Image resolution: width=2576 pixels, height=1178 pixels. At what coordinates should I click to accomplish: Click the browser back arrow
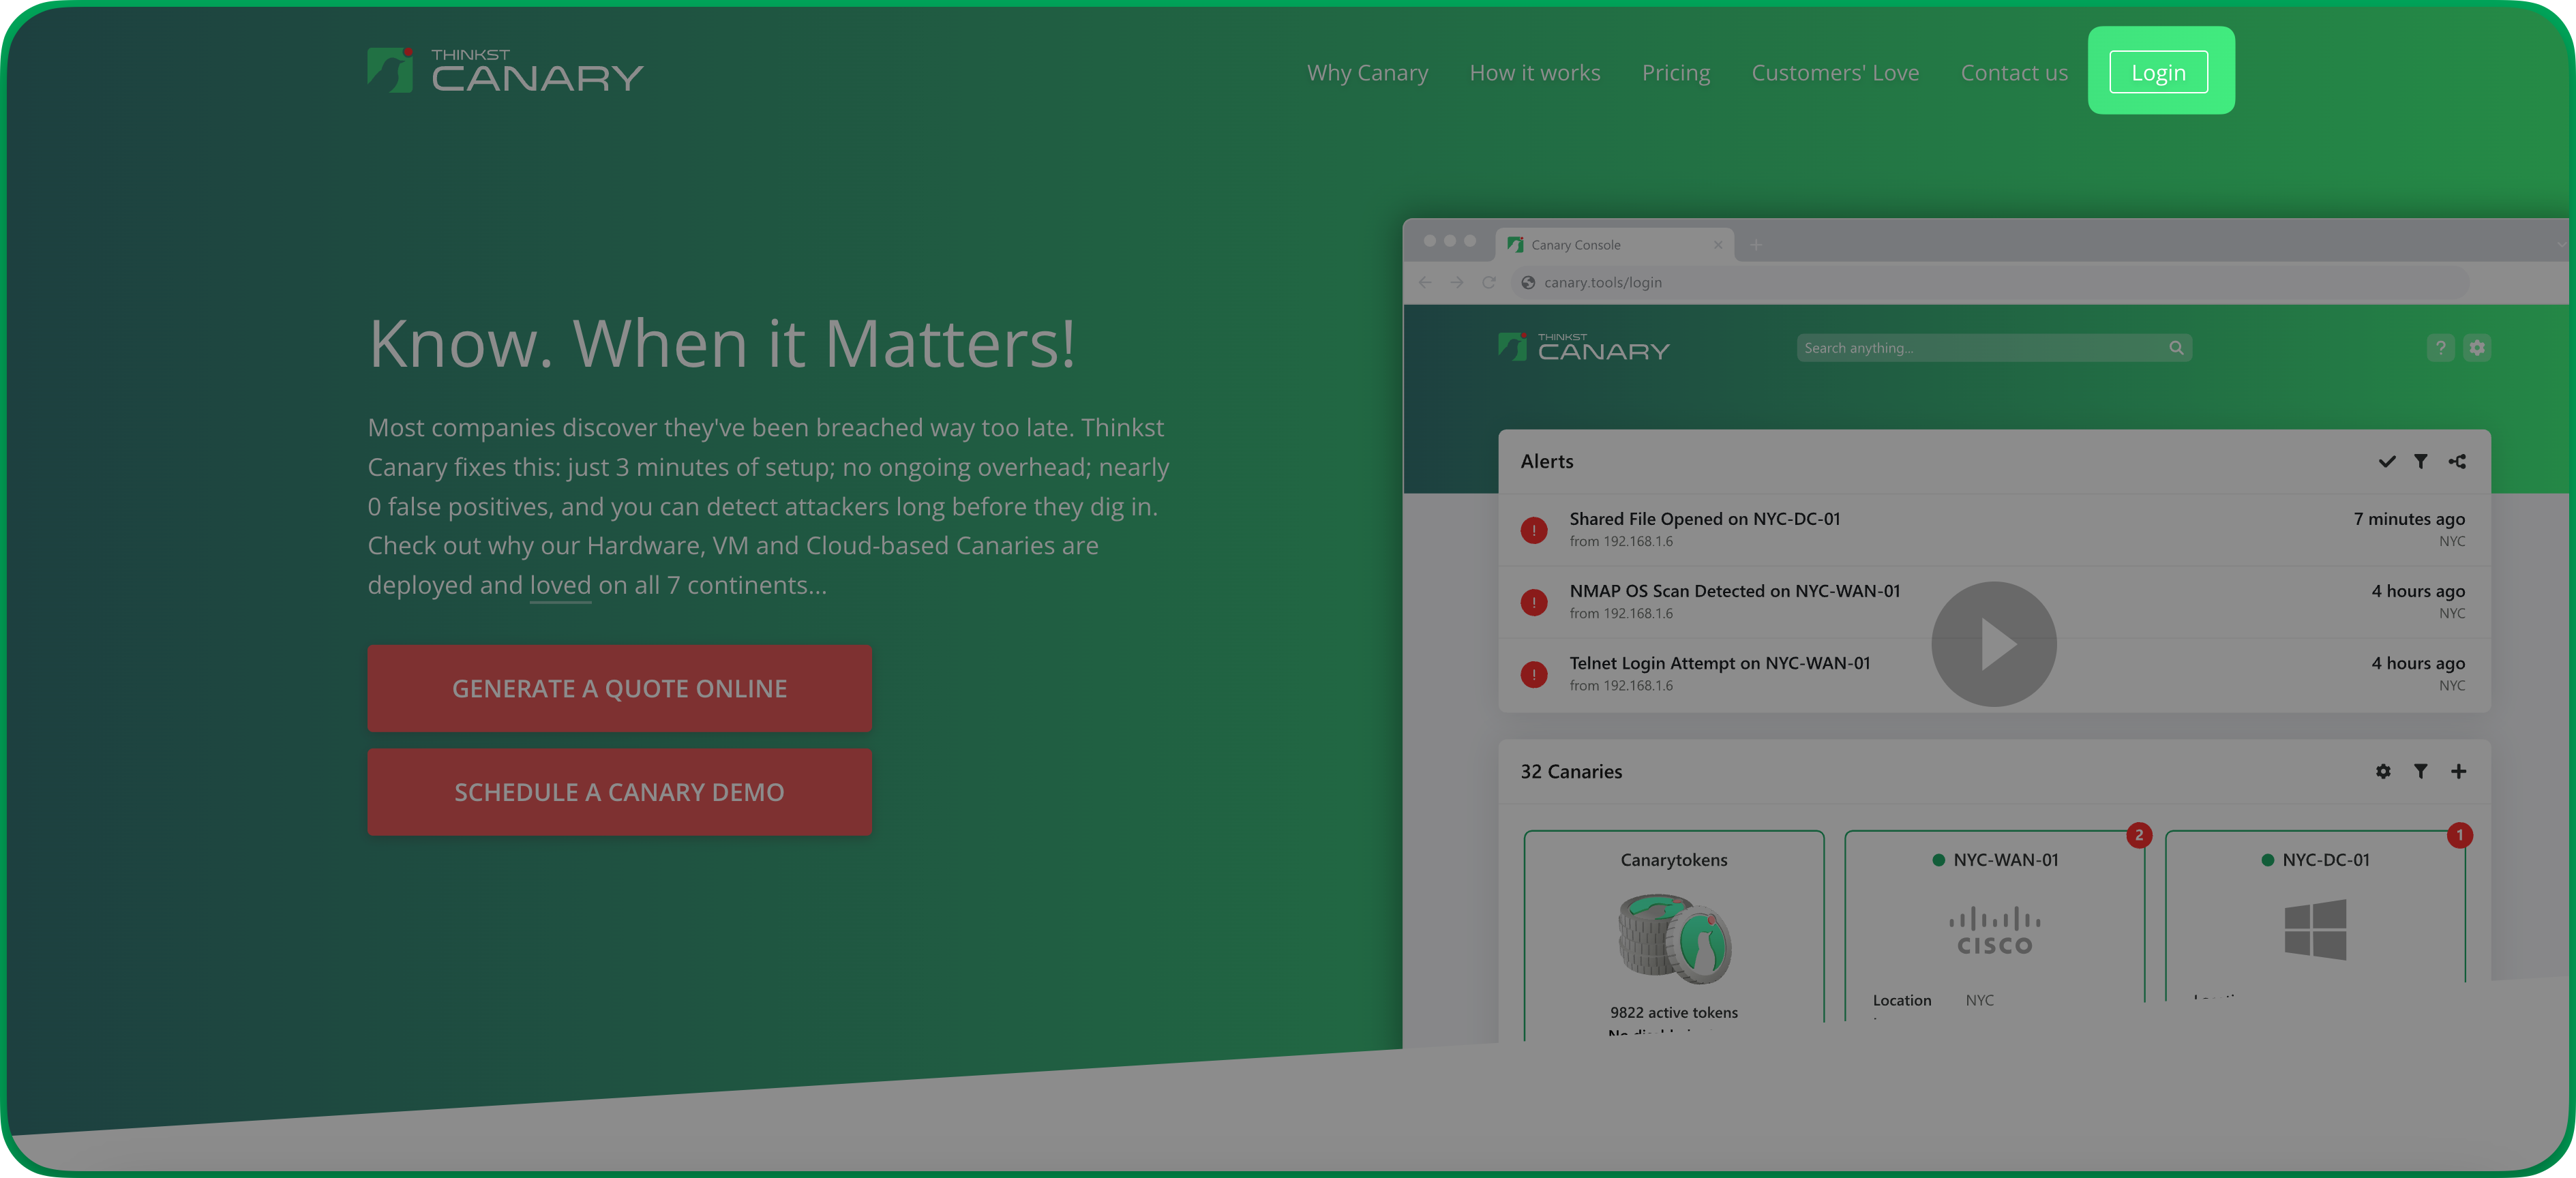coord(1425,283)
